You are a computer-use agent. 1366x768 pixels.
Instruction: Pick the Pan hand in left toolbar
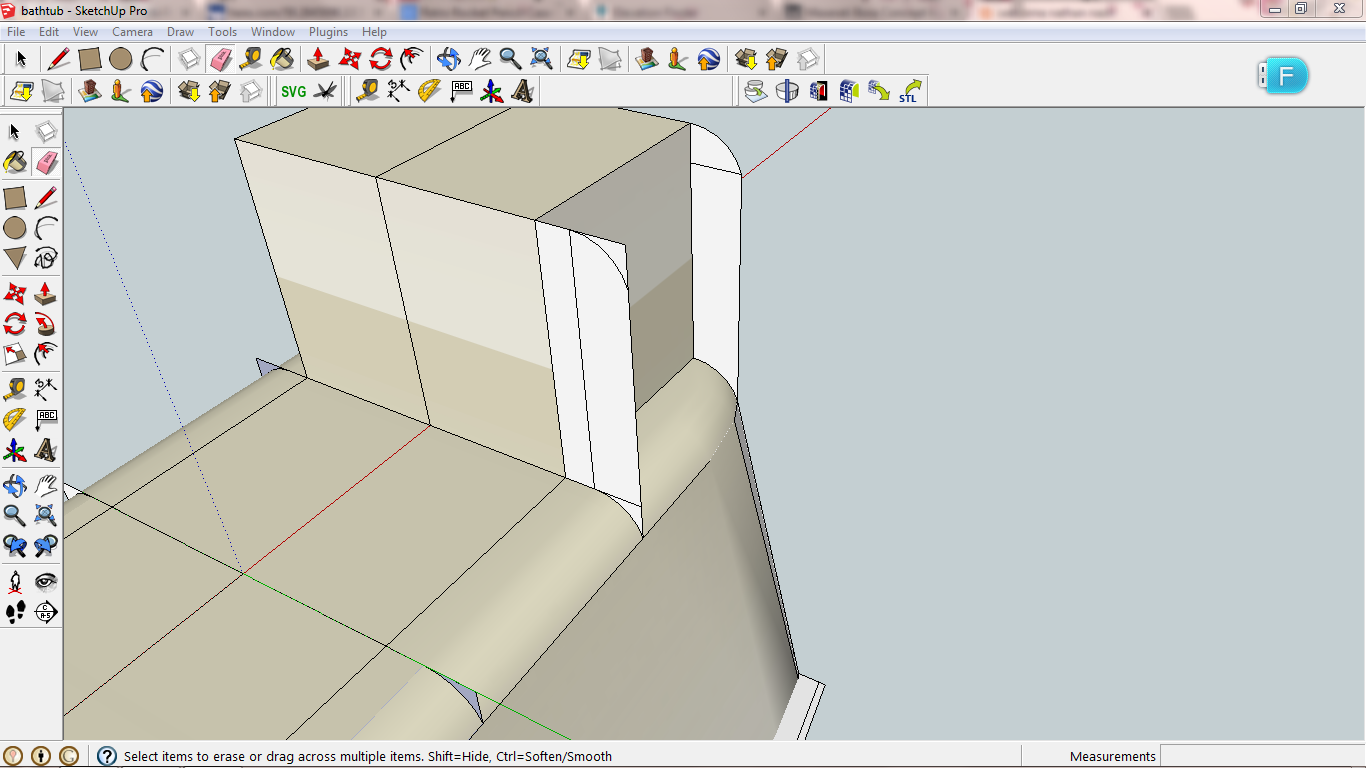point(46,485)
